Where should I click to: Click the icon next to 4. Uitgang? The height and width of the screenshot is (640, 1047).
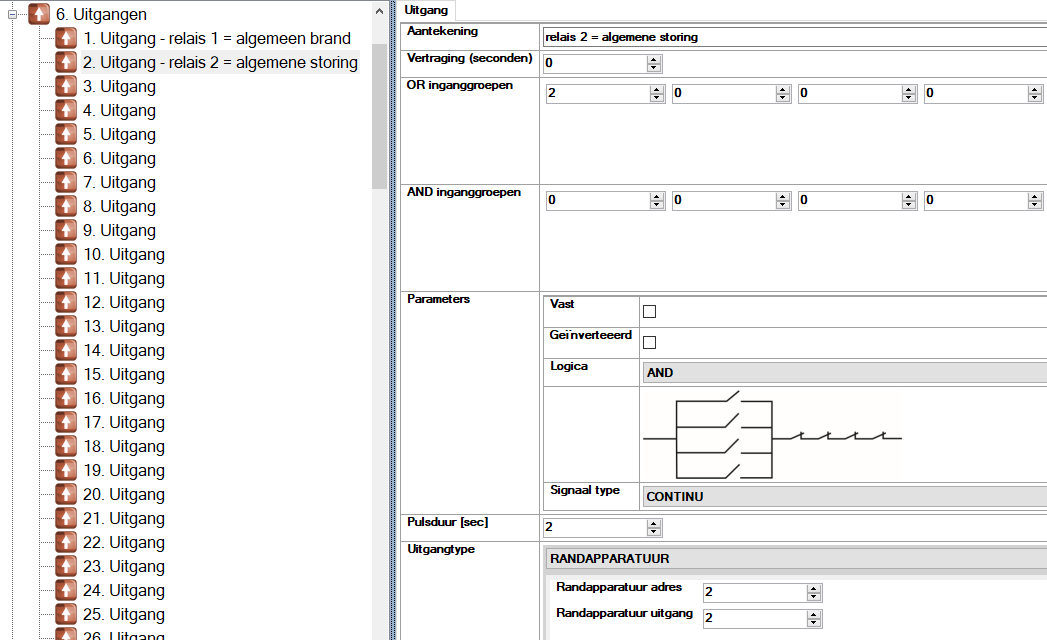(x=66, y=110)
